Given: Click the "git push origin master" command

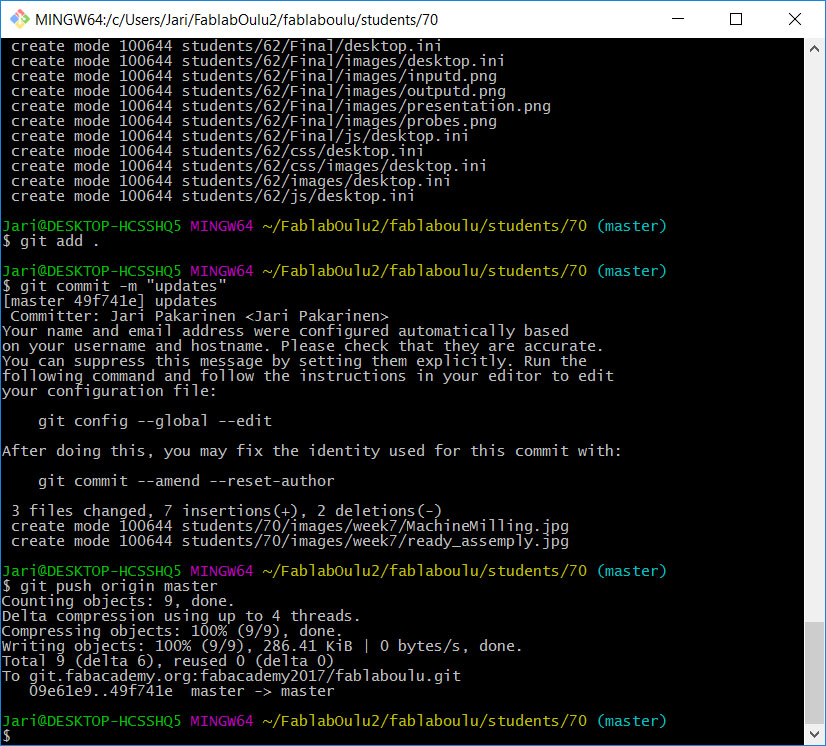Looking at the screenshot, I should [x=110, y=586].
